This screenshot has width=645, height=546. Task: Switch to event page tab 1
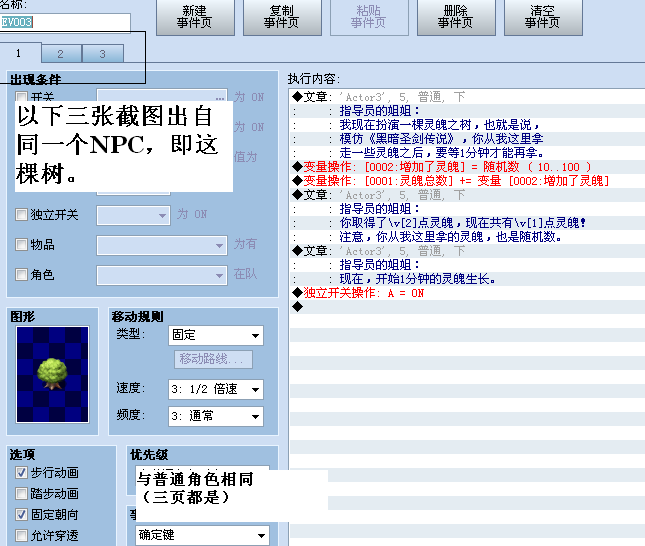point(19,53)
